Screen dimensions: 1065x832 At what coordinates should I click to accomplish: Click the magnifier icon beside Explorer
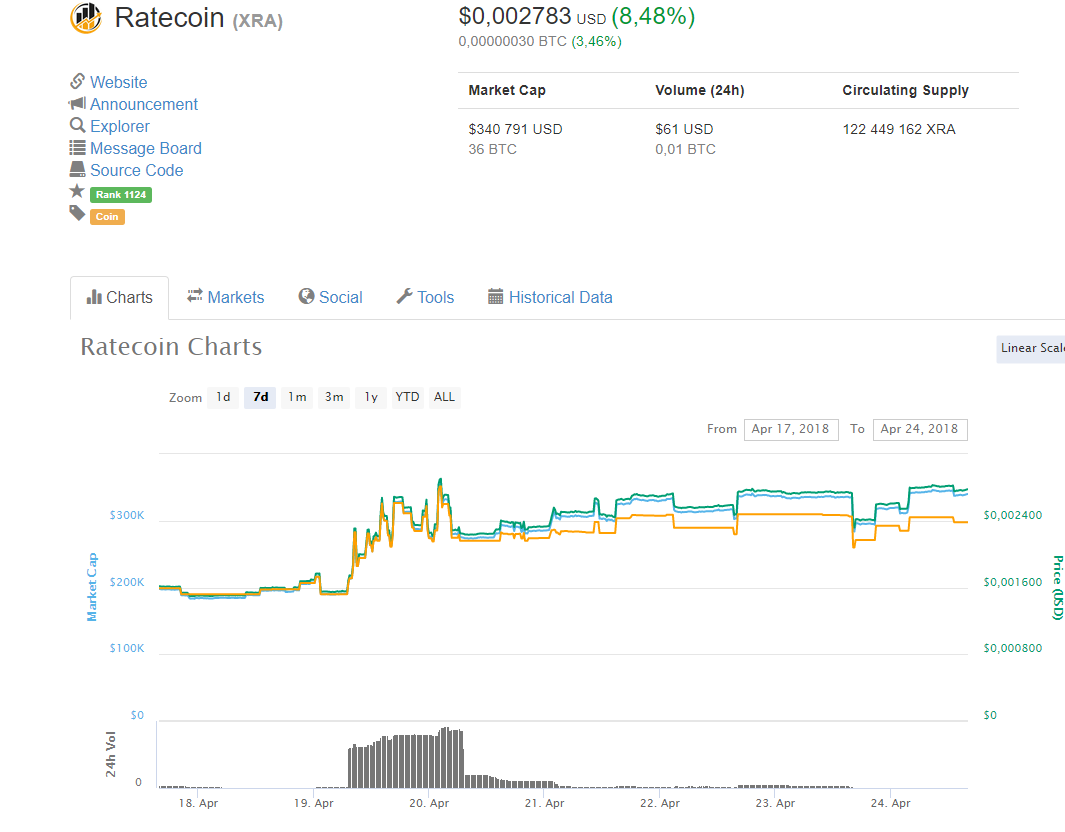(77, 125)
